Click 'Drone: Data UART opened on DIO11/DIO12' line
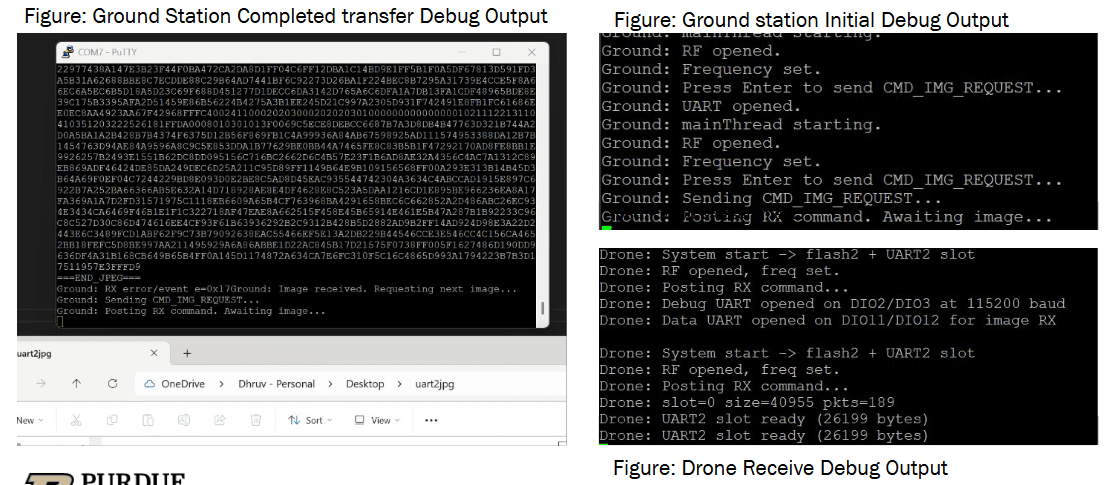This screenshot has height=485, width=1115. point(828,320)
